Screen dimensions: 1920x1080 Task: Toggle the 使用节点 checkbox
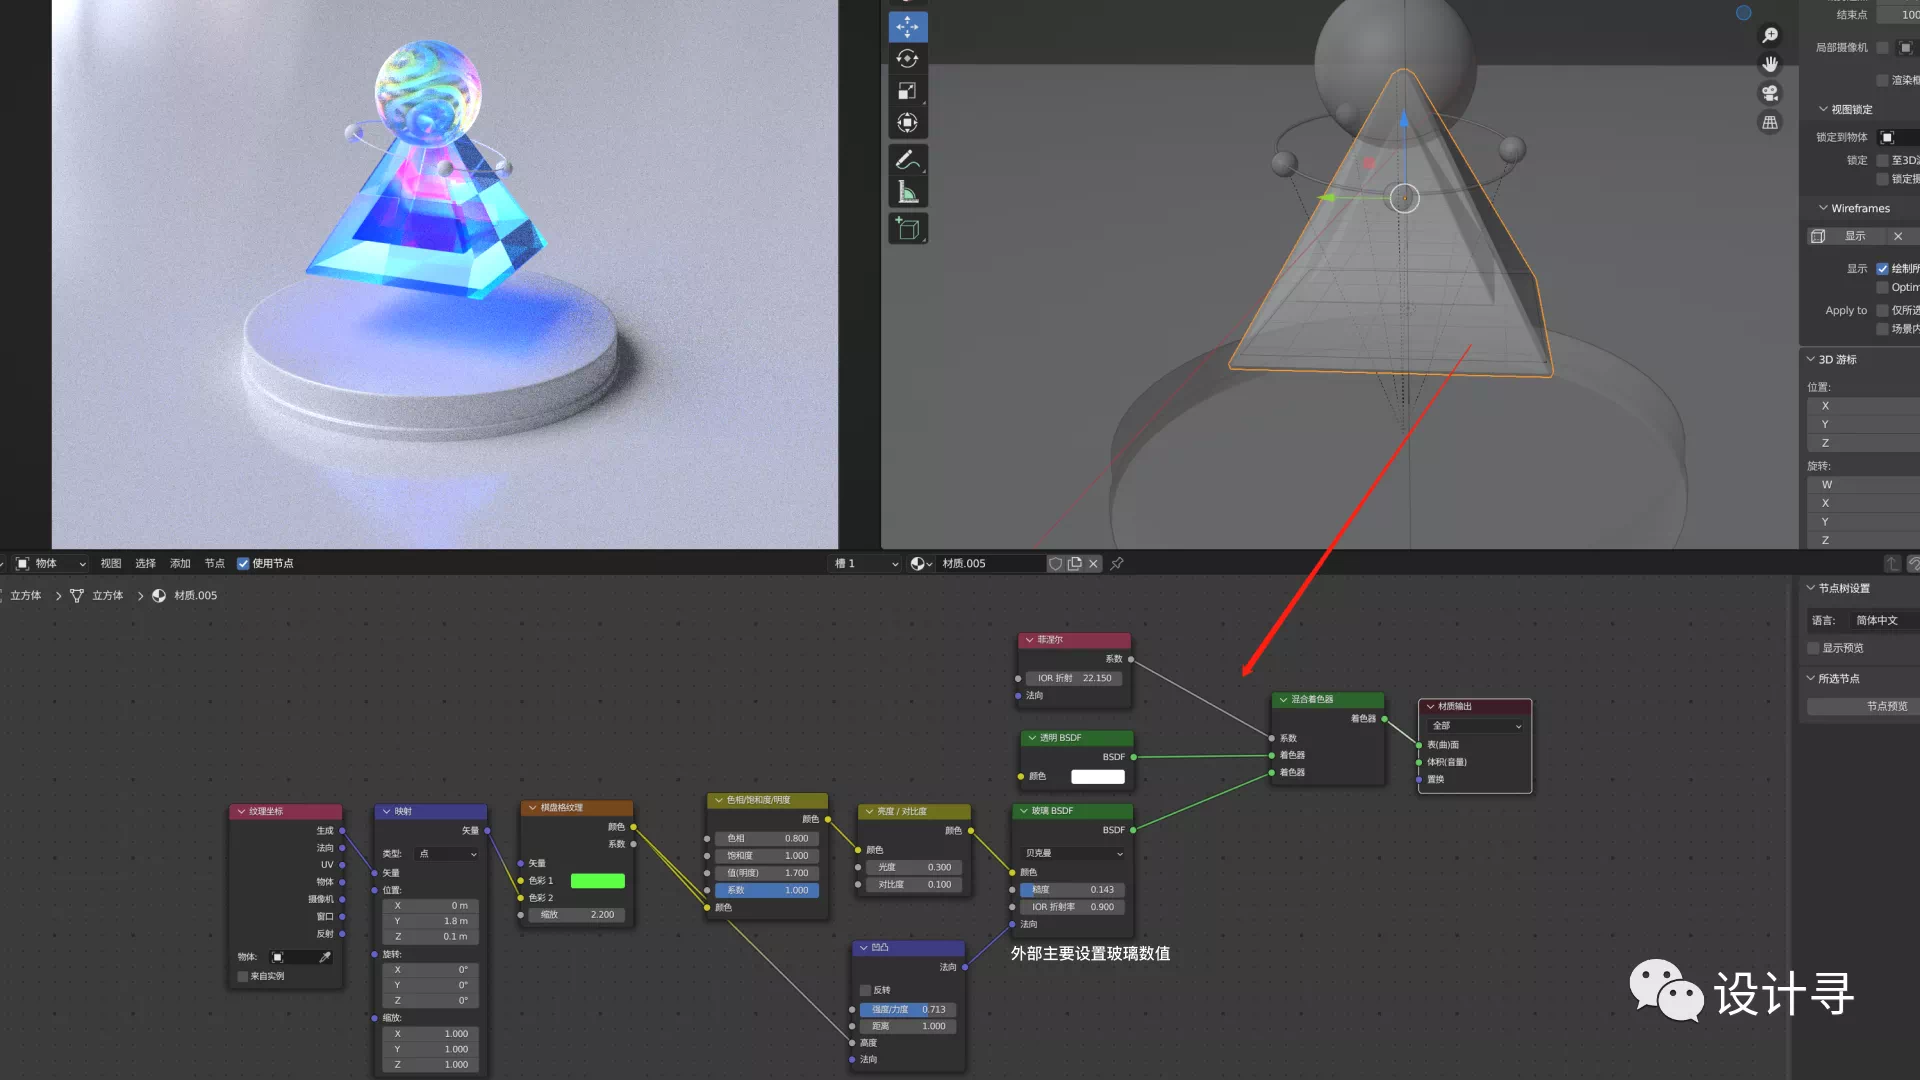tap(243, 564)
